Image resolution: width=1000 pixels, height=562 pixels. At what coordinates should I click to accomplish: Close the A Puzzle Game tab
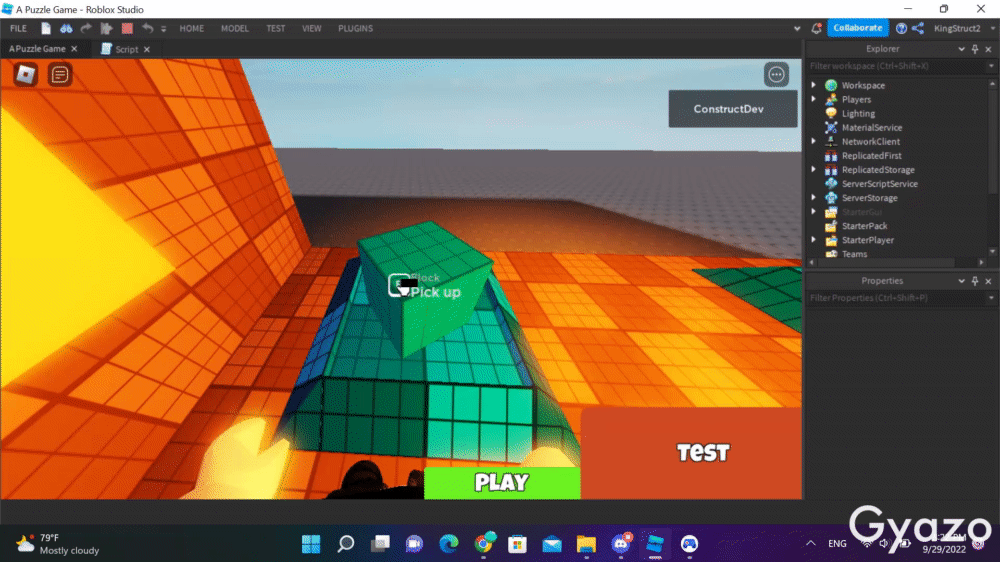point(74,48)
